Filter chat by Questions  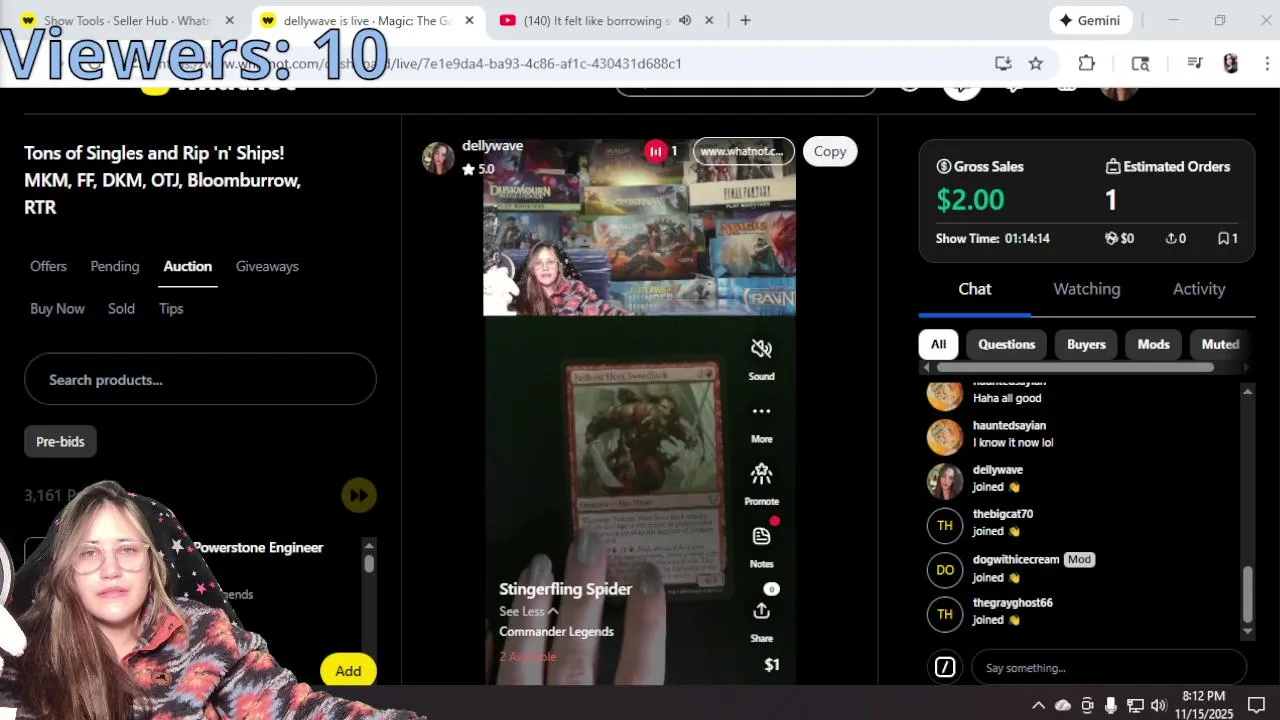pos(1006,344)
